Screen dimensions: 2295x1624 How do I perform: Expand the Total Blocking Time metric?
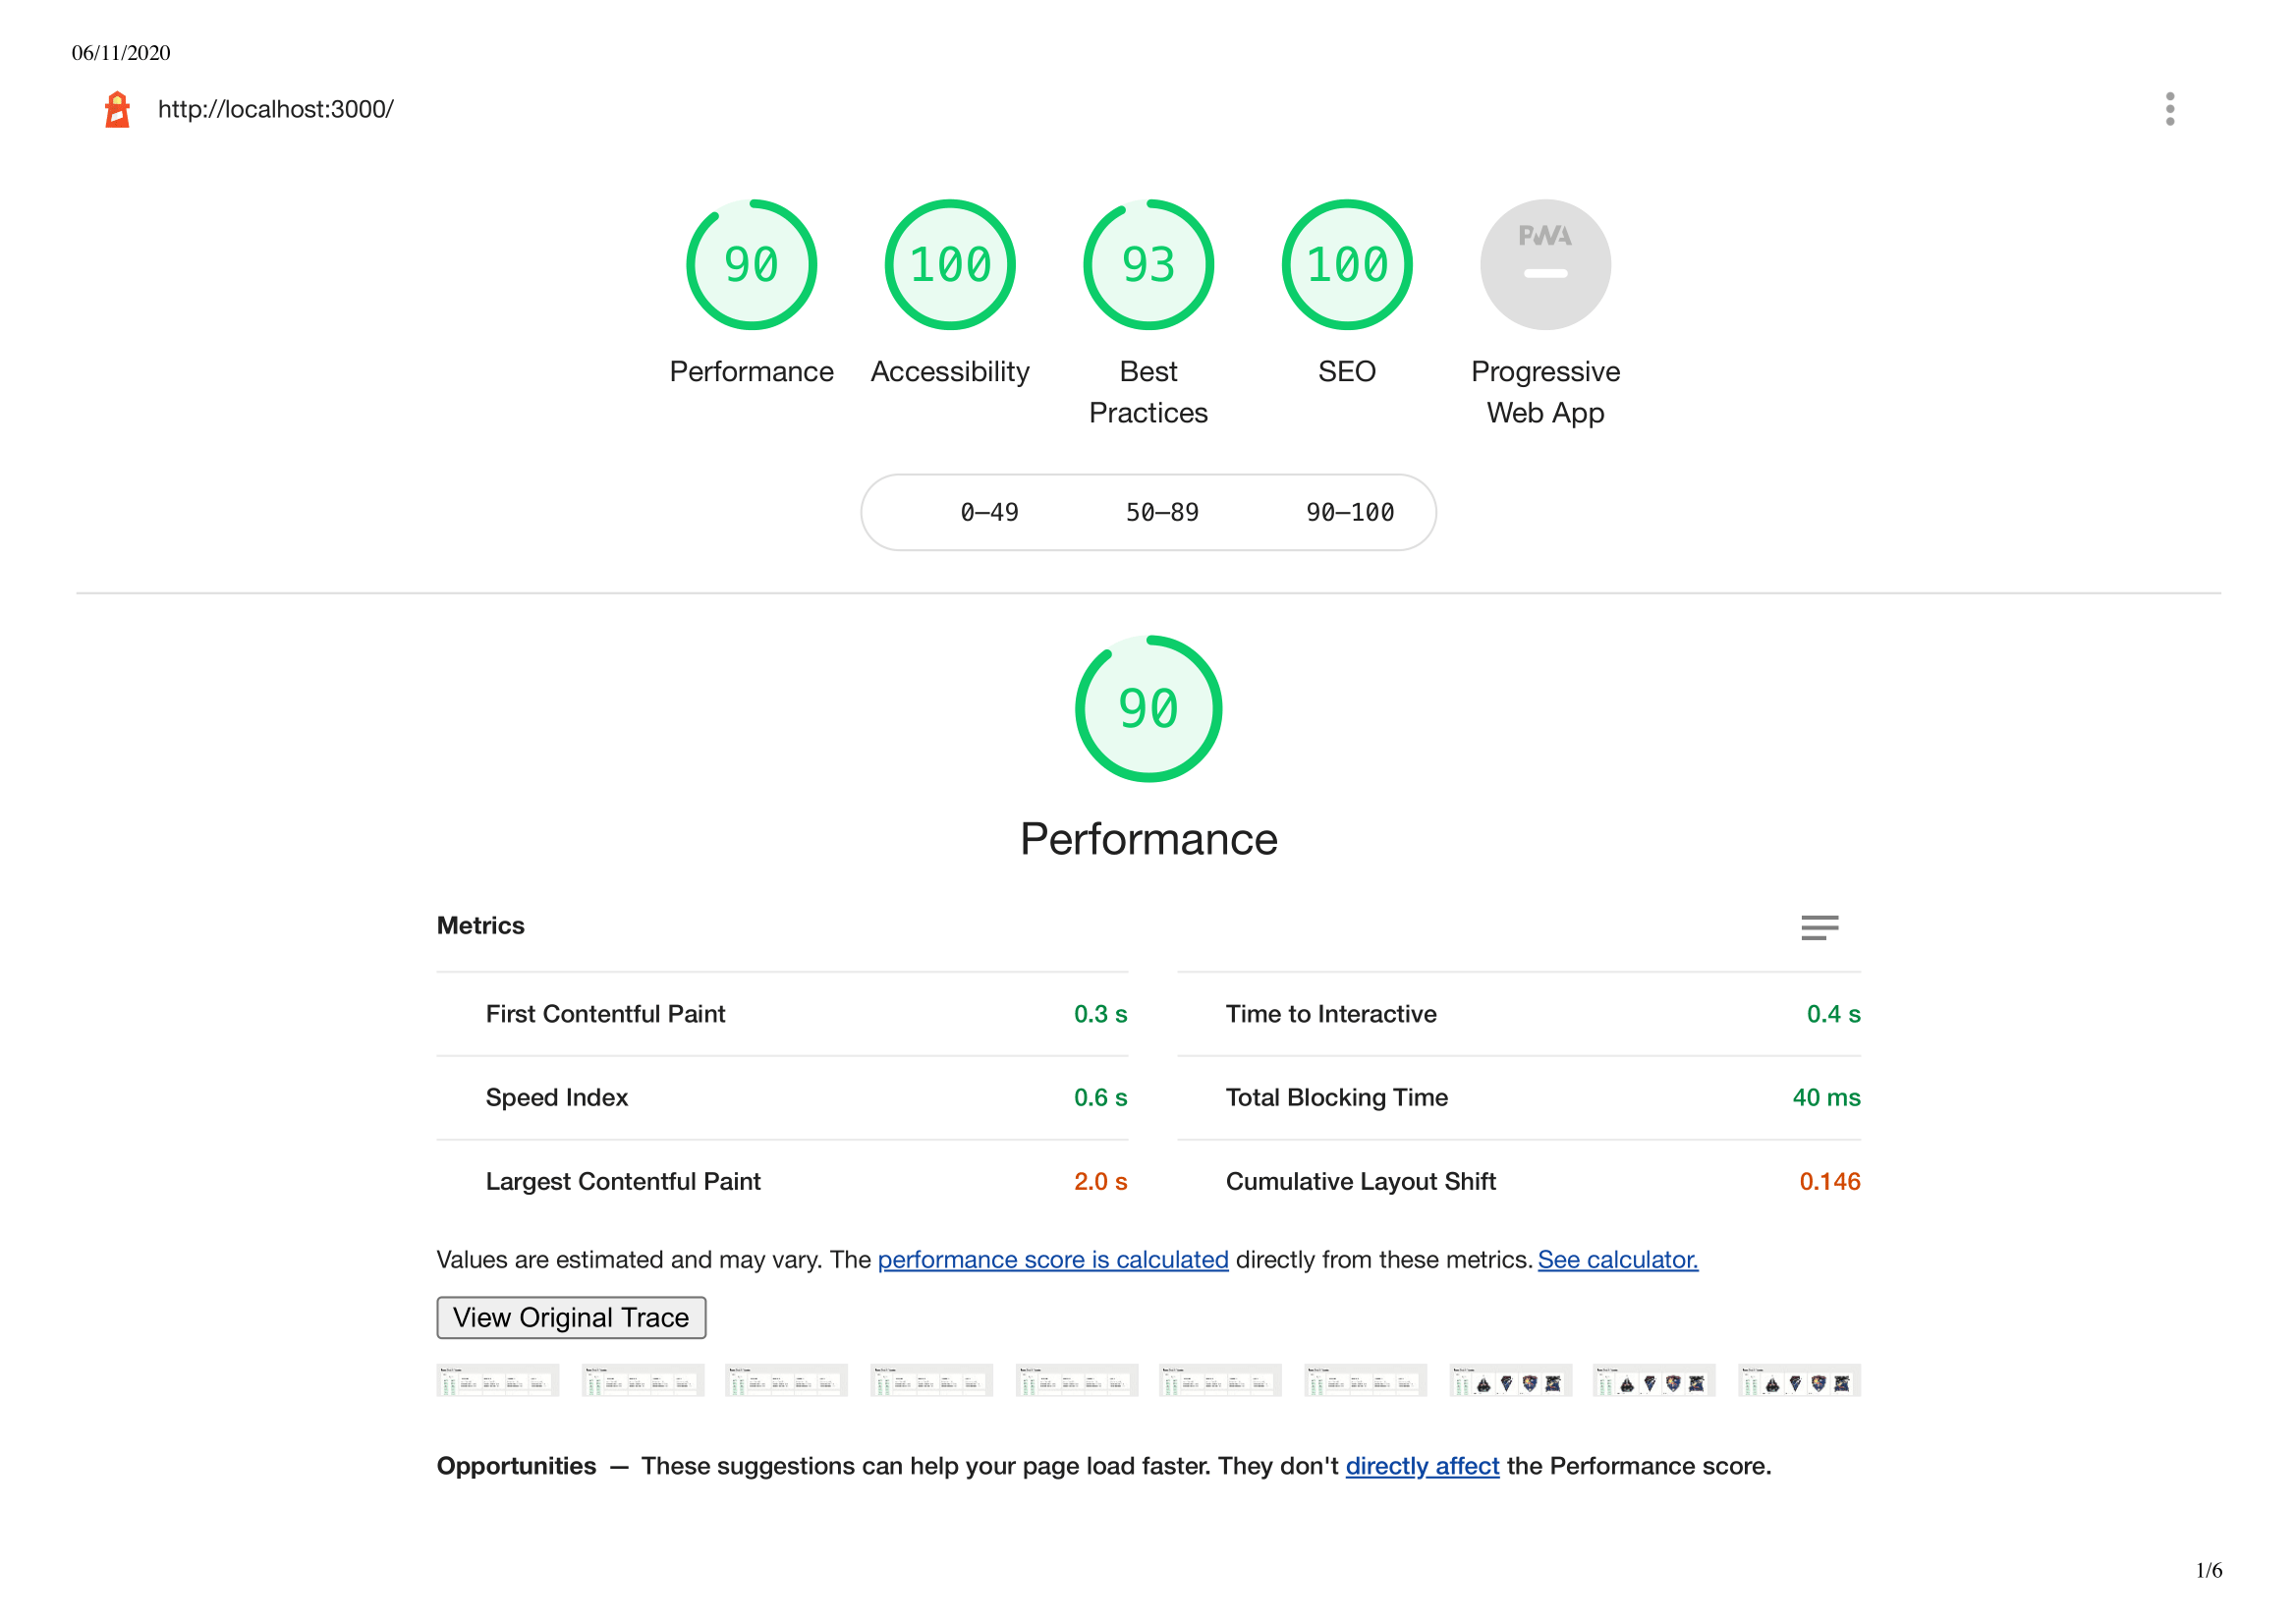click(x=1336, y=1097)
